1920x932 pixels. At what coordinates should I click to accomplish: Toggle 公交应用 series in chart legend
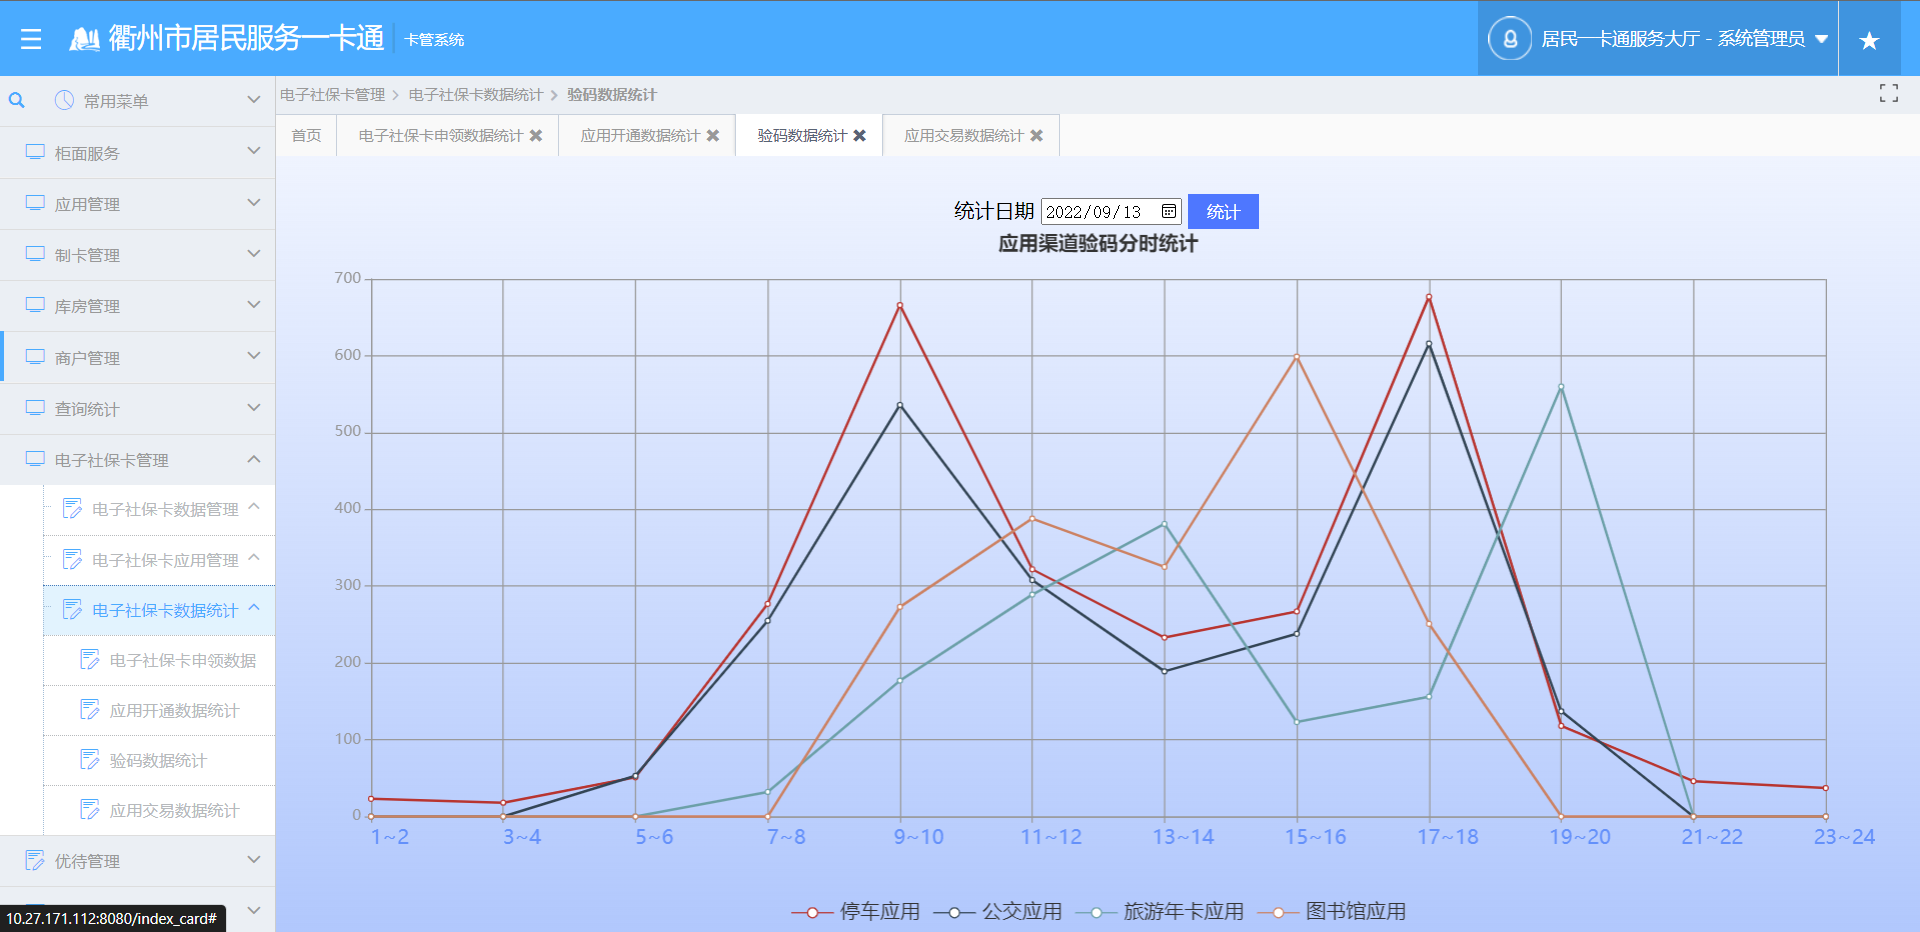(x=998, y=911)
